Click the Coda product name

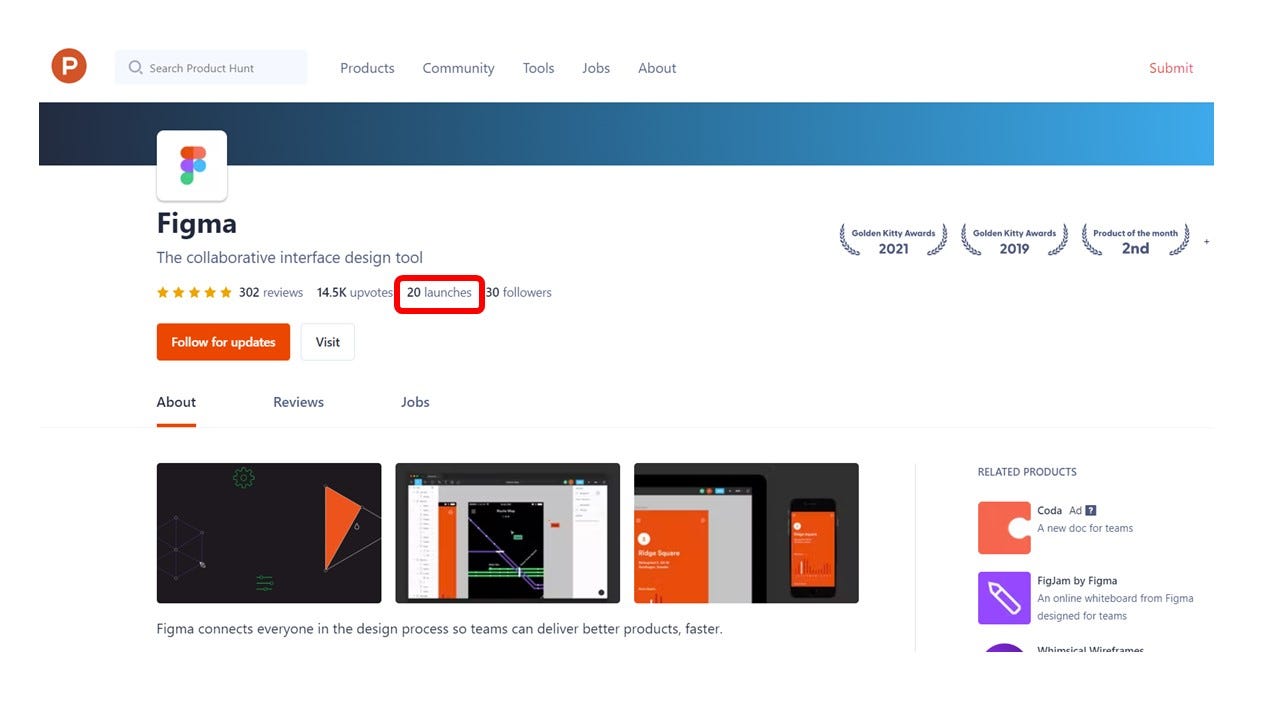pos(1049,510)
